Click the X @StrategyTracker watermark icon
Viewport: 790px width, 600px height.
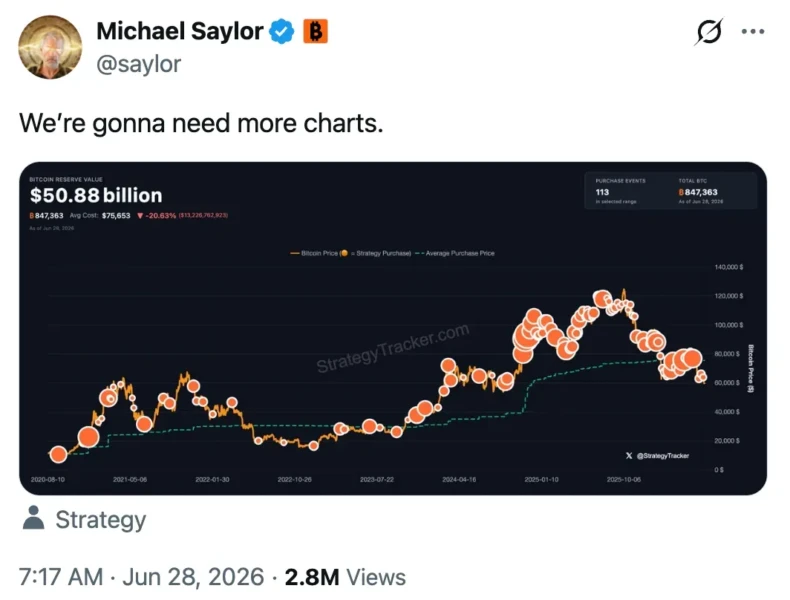pyautogui.click(x=629, y=455)
